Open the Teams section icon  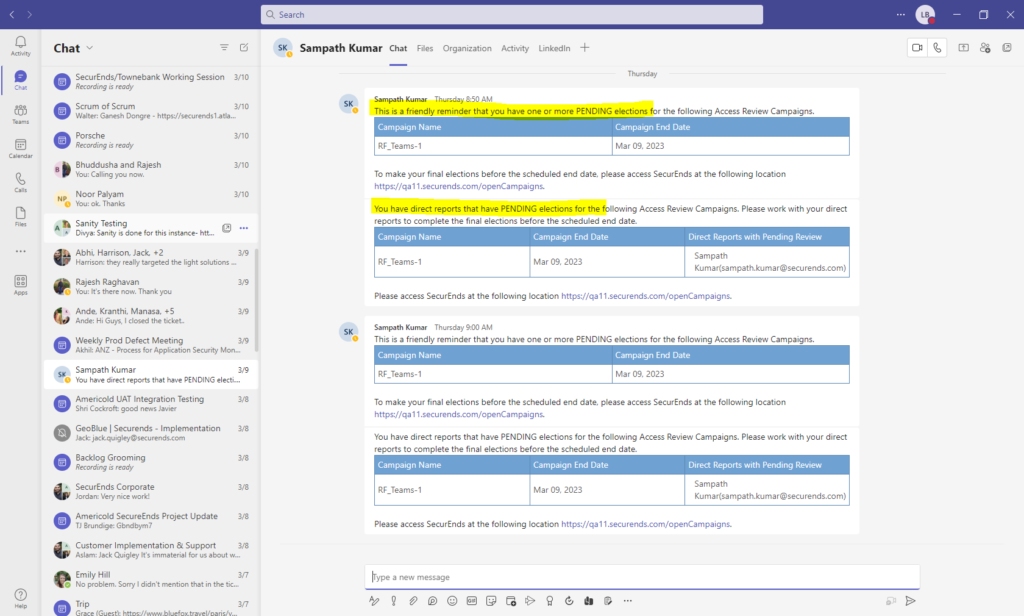tap(20, 114)
